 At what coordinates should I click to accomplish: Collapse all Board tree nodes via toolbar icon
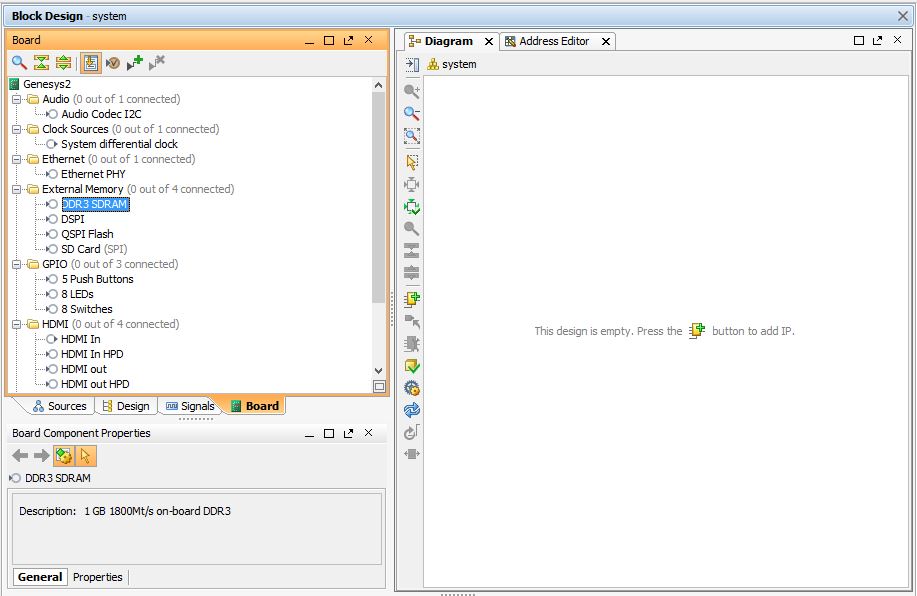point(41,62)
